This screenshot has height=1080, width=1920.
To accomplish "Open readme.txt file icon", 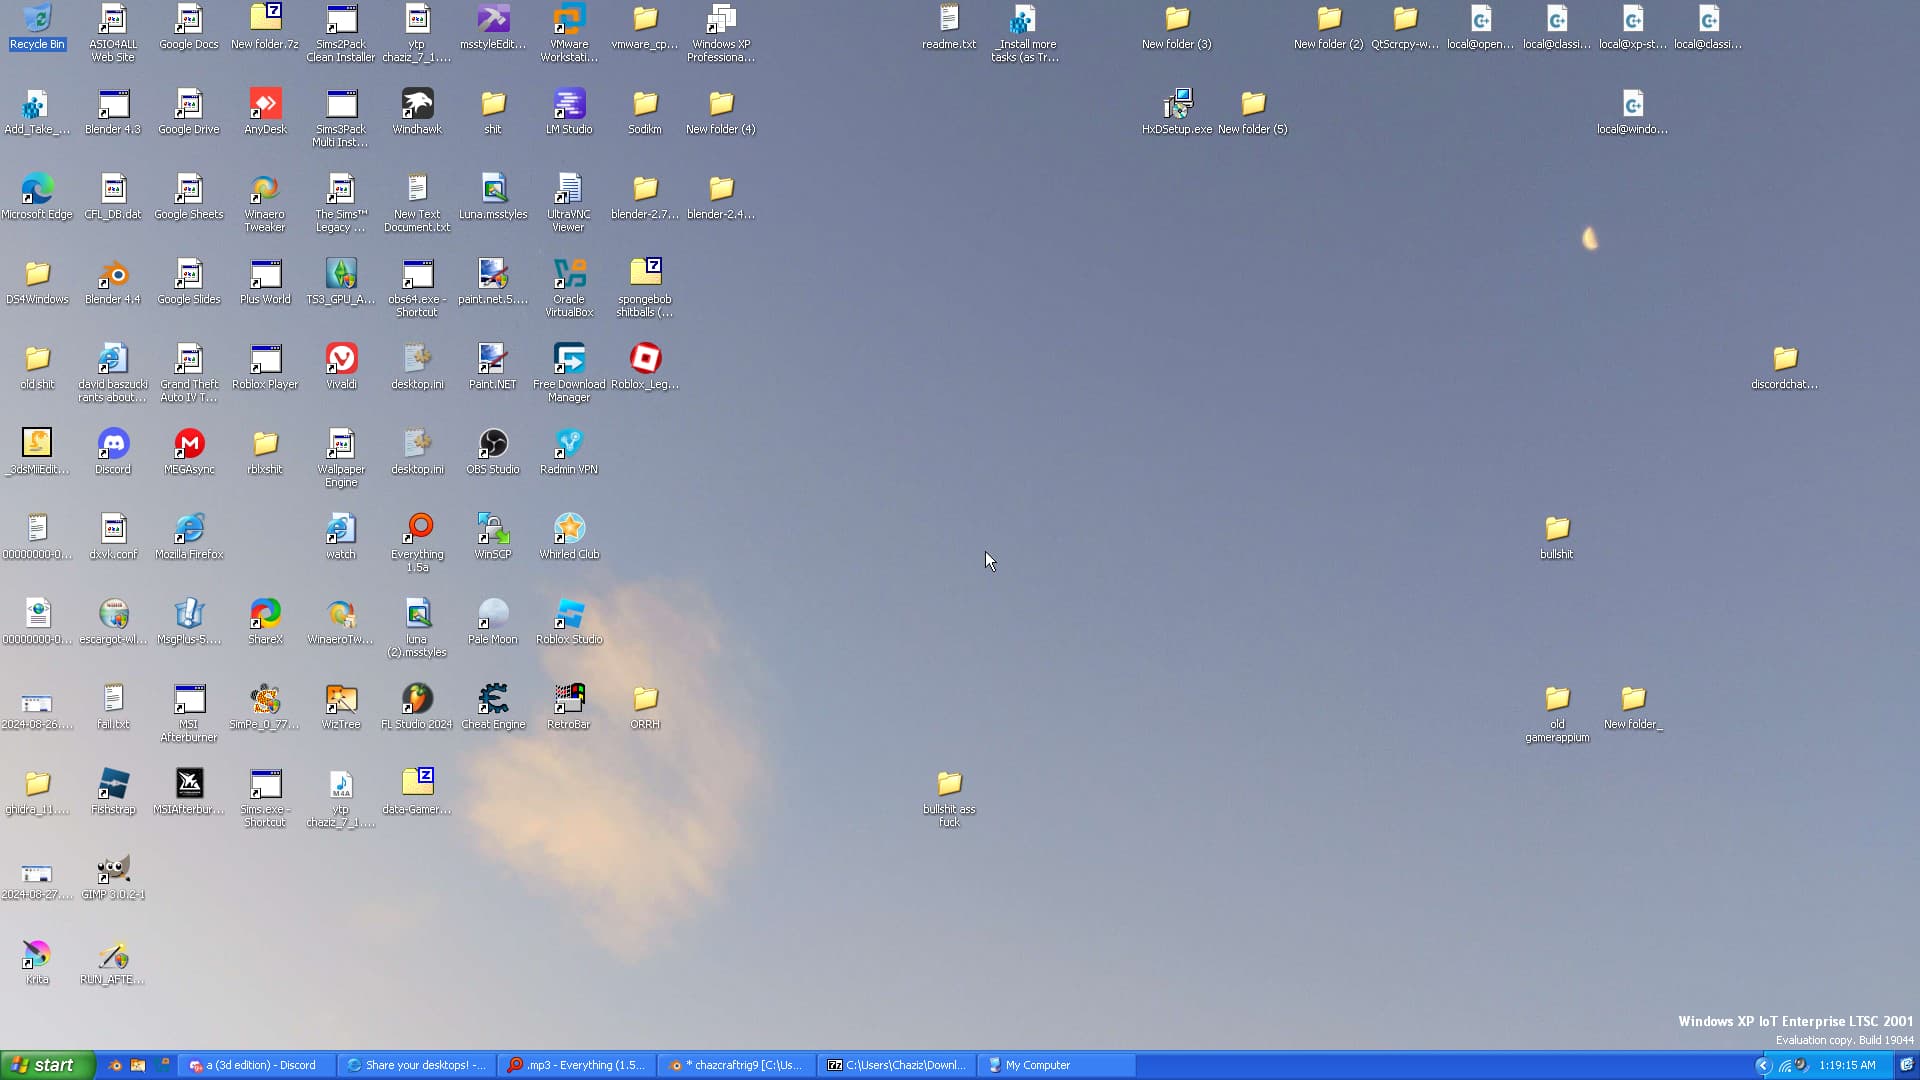I will click(x=949, y=28).
